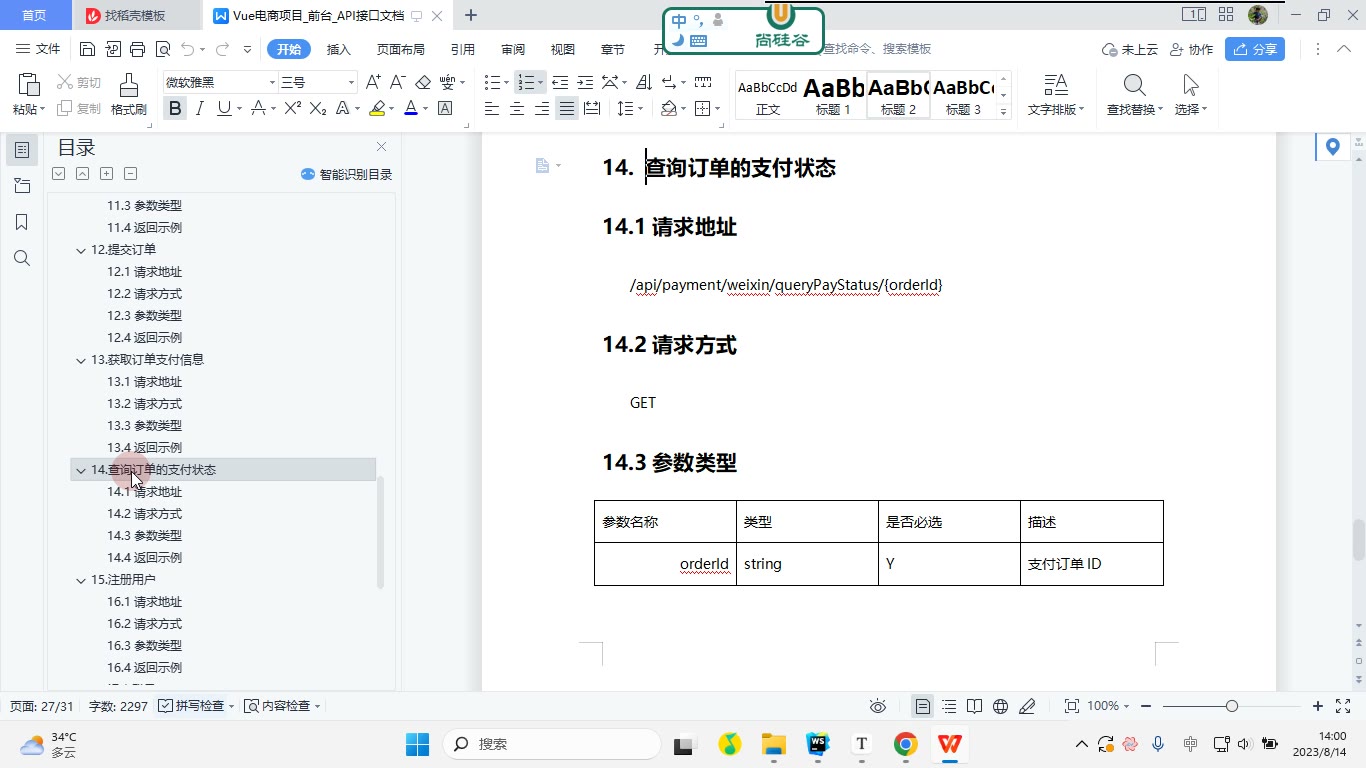Go to 14.3 参数类型 in outline
Image resolution: width=1366 pixels, height=768 pixels.
click(145, 536)
